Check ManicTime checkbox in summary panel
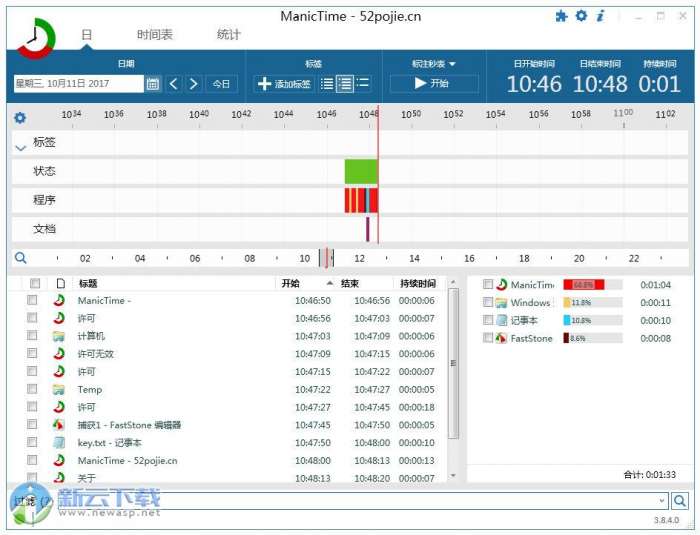Viewport: 700px width, 535px height. (488, 284)
